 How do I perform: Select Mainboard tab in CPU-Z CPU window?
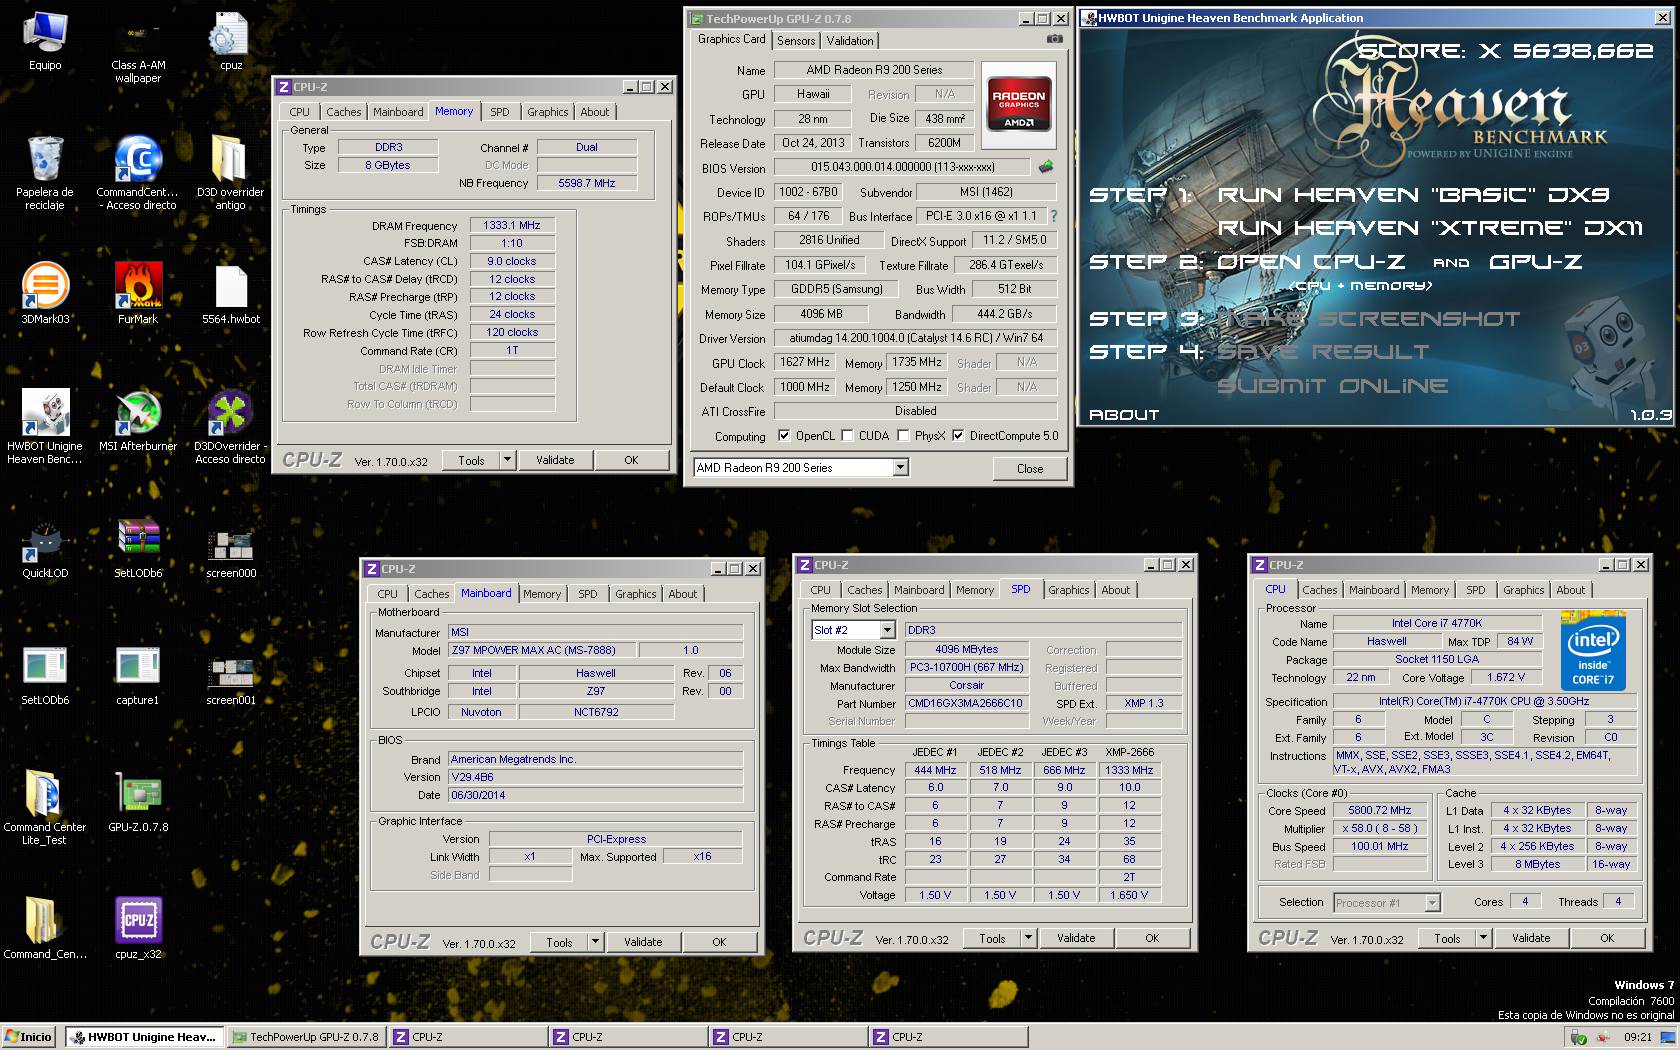[1374, 590]
